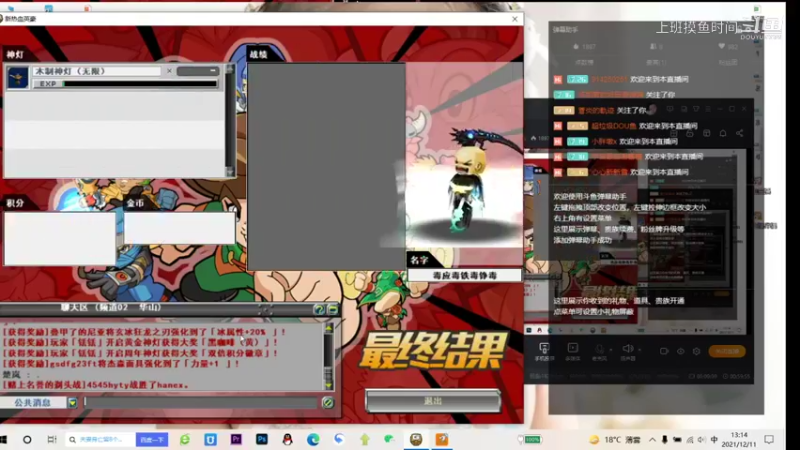Click the magic lamp icon in 神灯 panel
800x450 pixels.
pos(17,78)
